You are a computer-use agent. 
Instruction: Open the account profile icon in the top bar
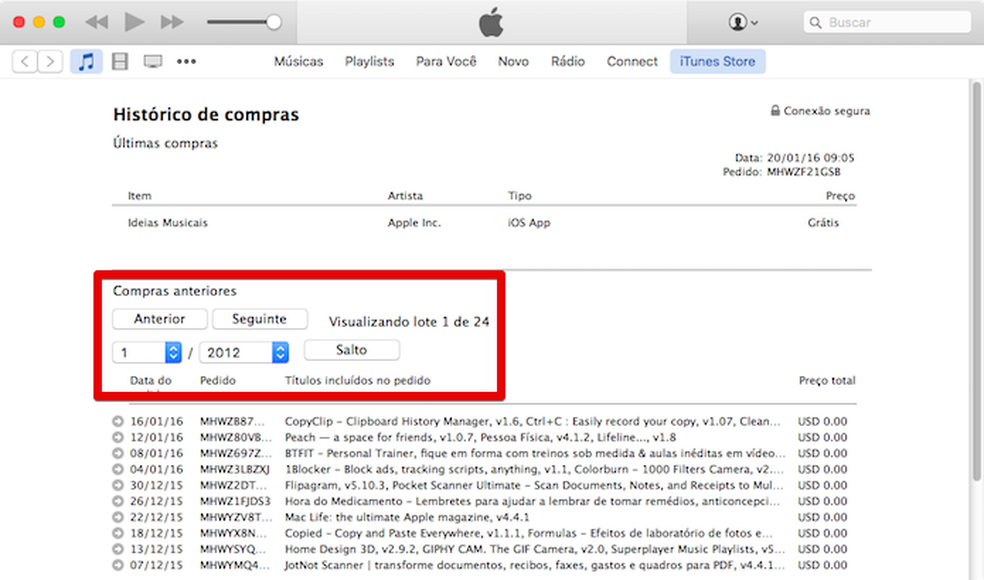[x=738, y=22]
